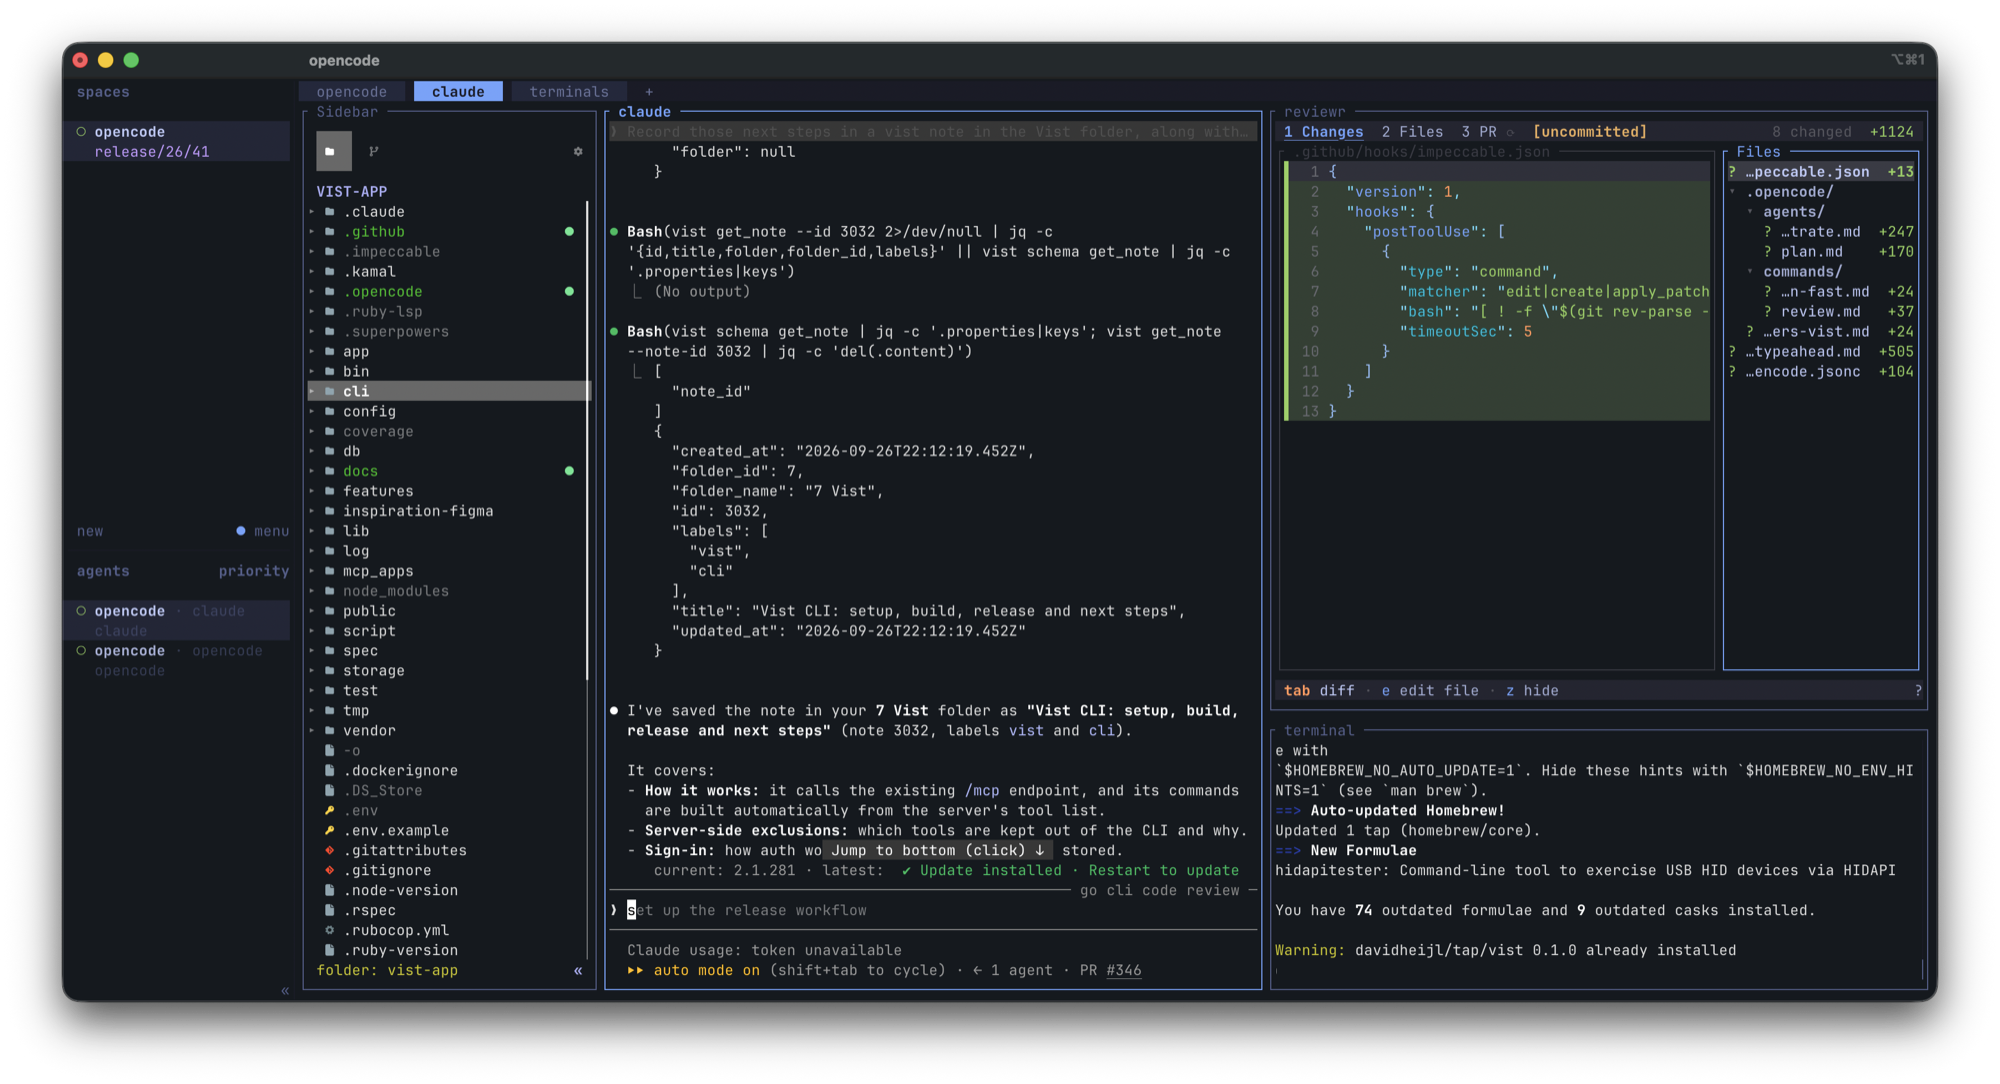Click the .gitignore git diamond icon
Screen dimensions: 2000x1084
tap(329, 870)
